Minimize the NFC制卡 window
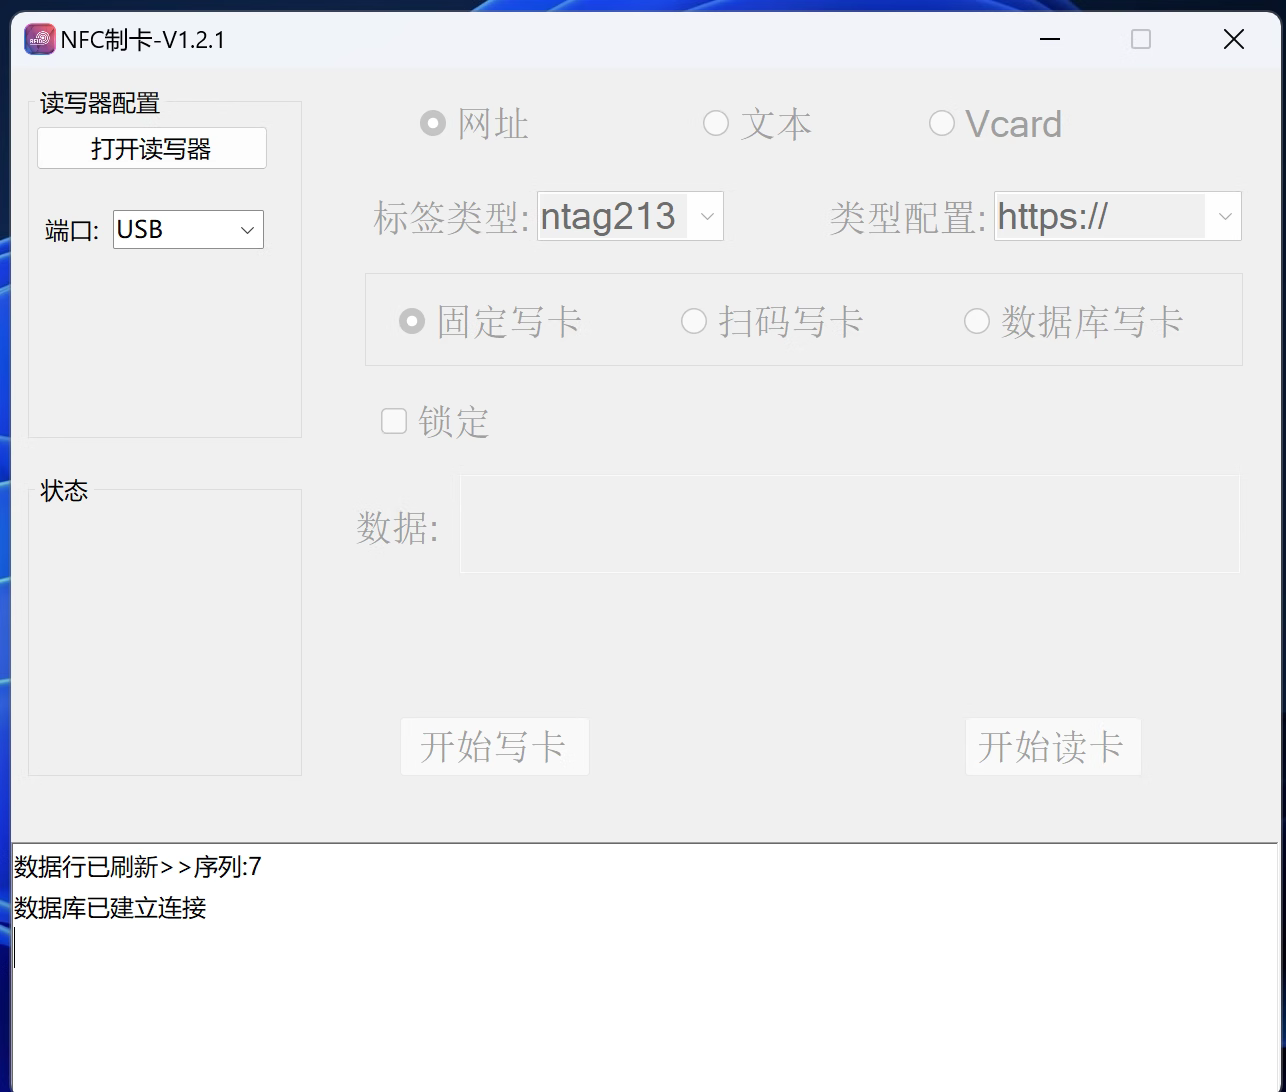 click(x=1050, y=39)
